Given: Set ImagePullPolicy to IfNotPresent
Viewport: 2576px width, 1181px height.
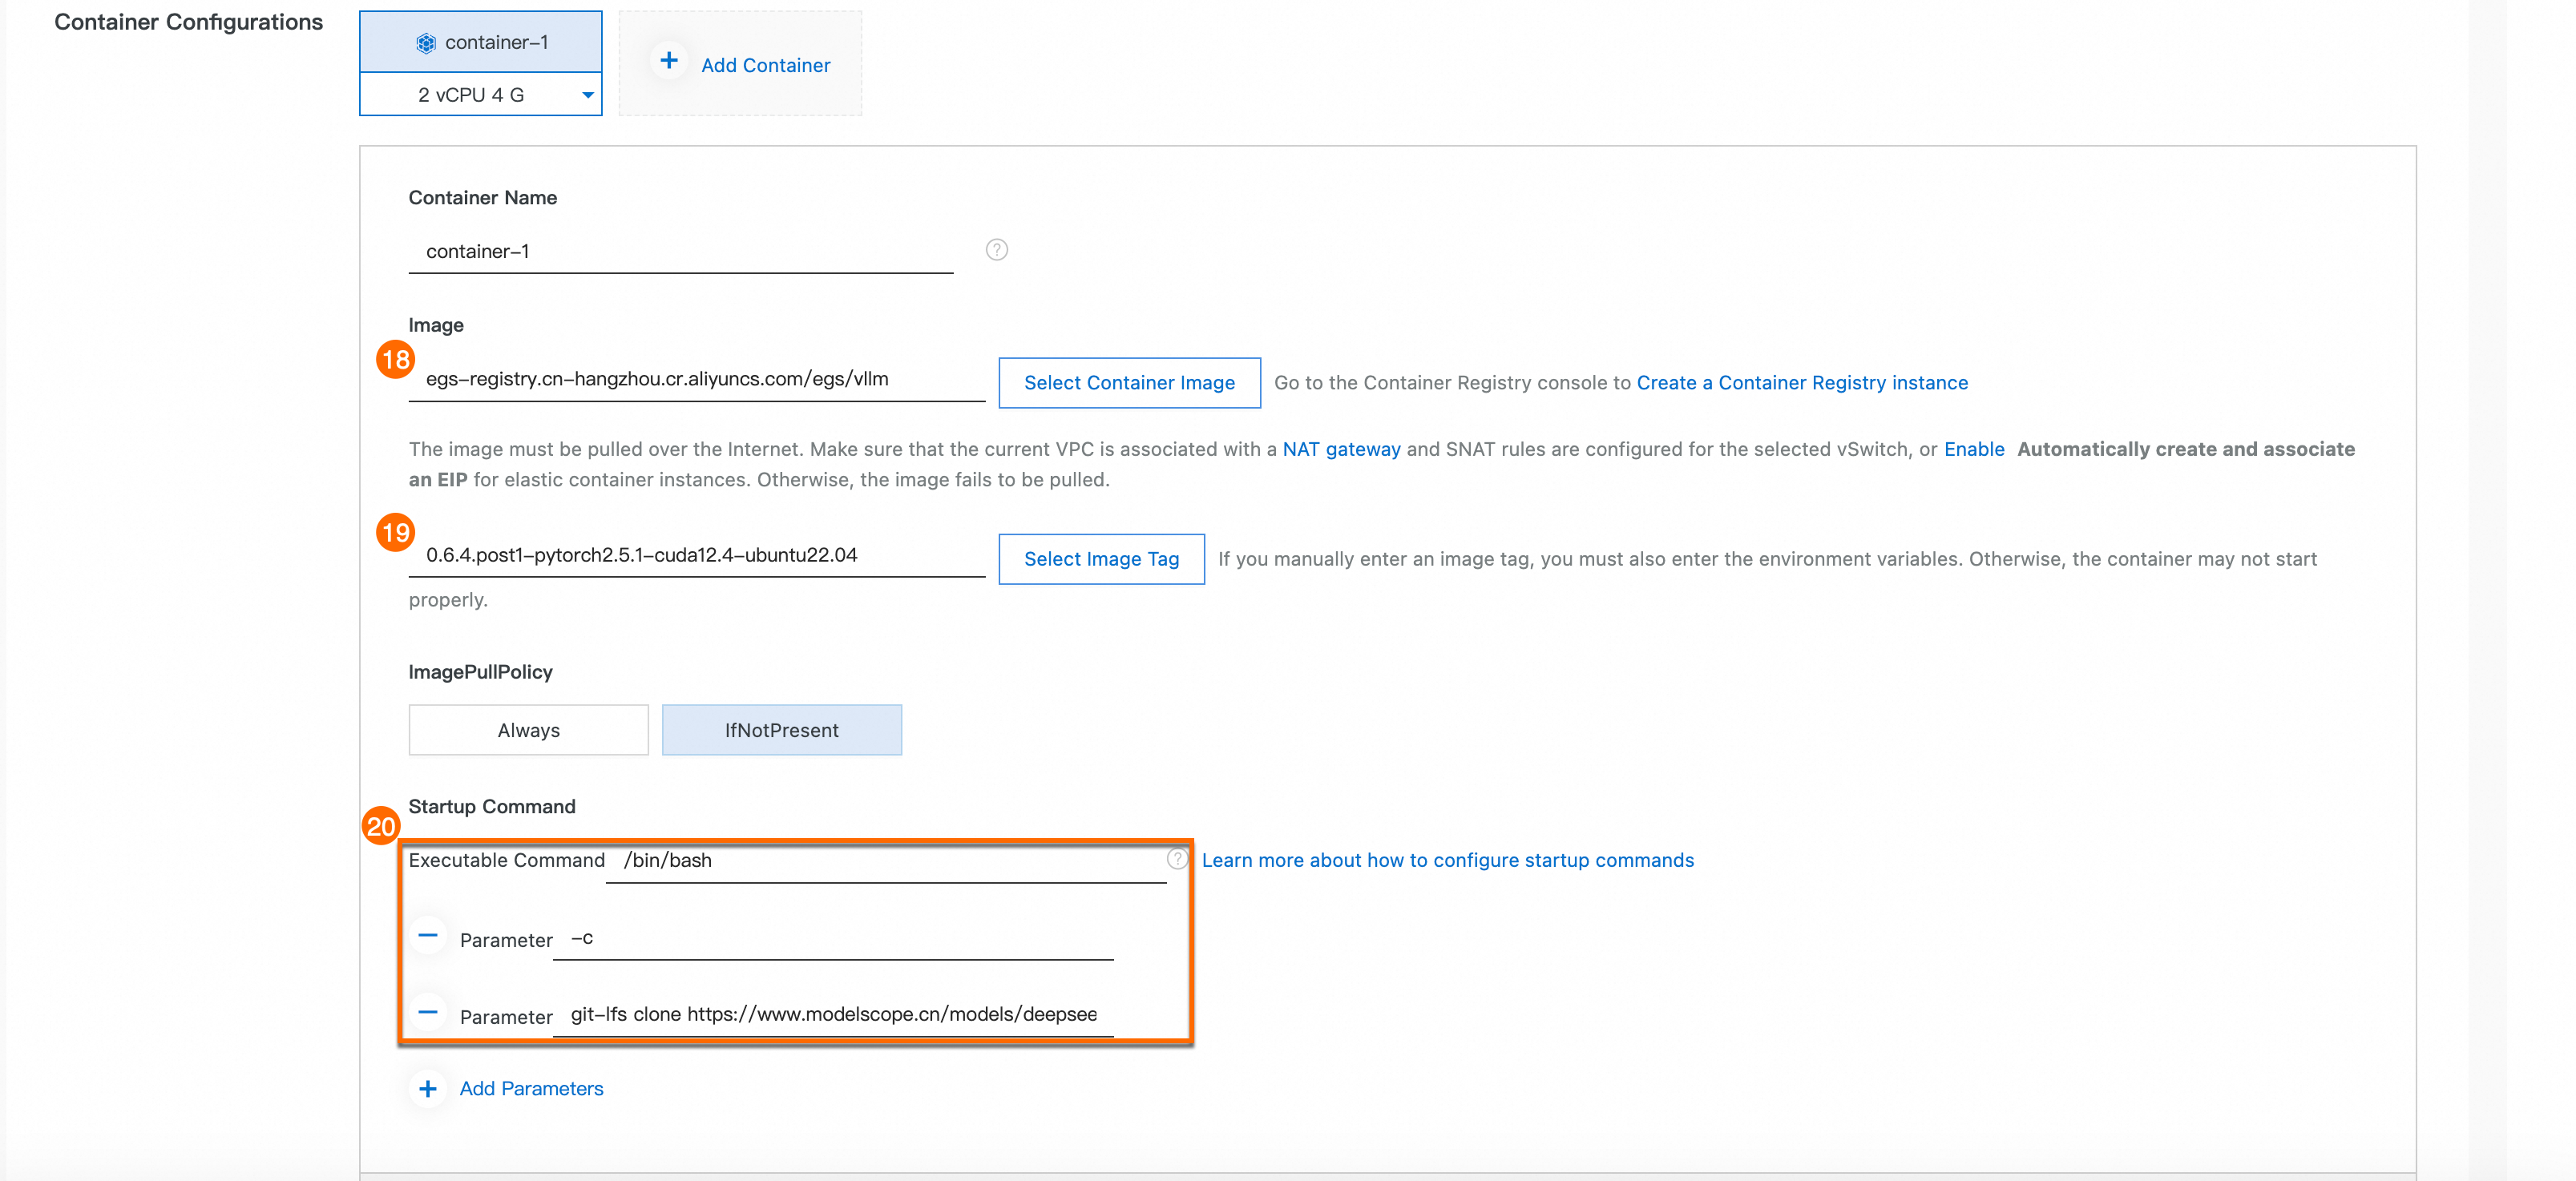Looking at the screenshot, I should pos(781,730).
